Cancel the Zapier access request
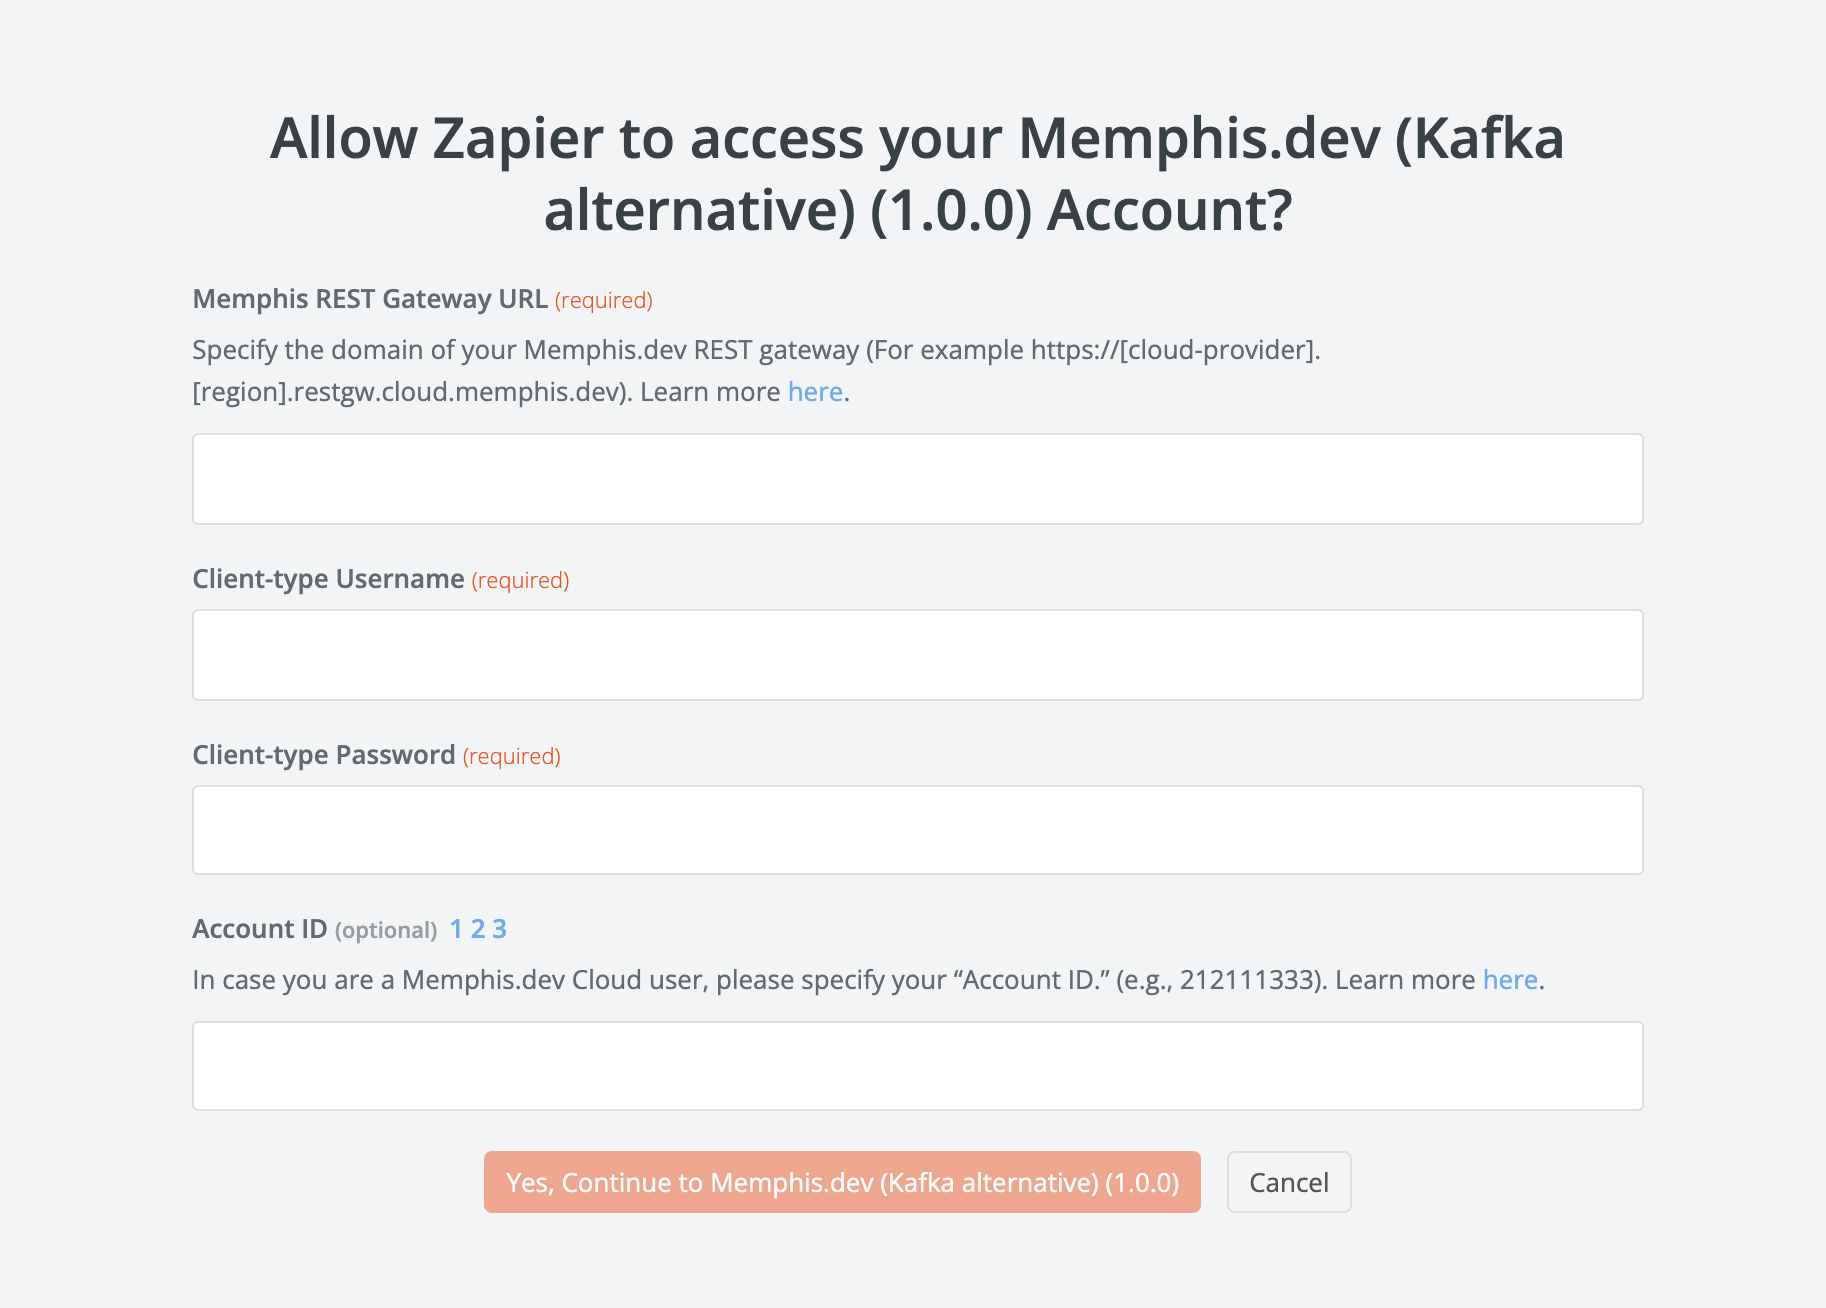This screenshot has width=1826, height=1308. pos(1288,1182)
